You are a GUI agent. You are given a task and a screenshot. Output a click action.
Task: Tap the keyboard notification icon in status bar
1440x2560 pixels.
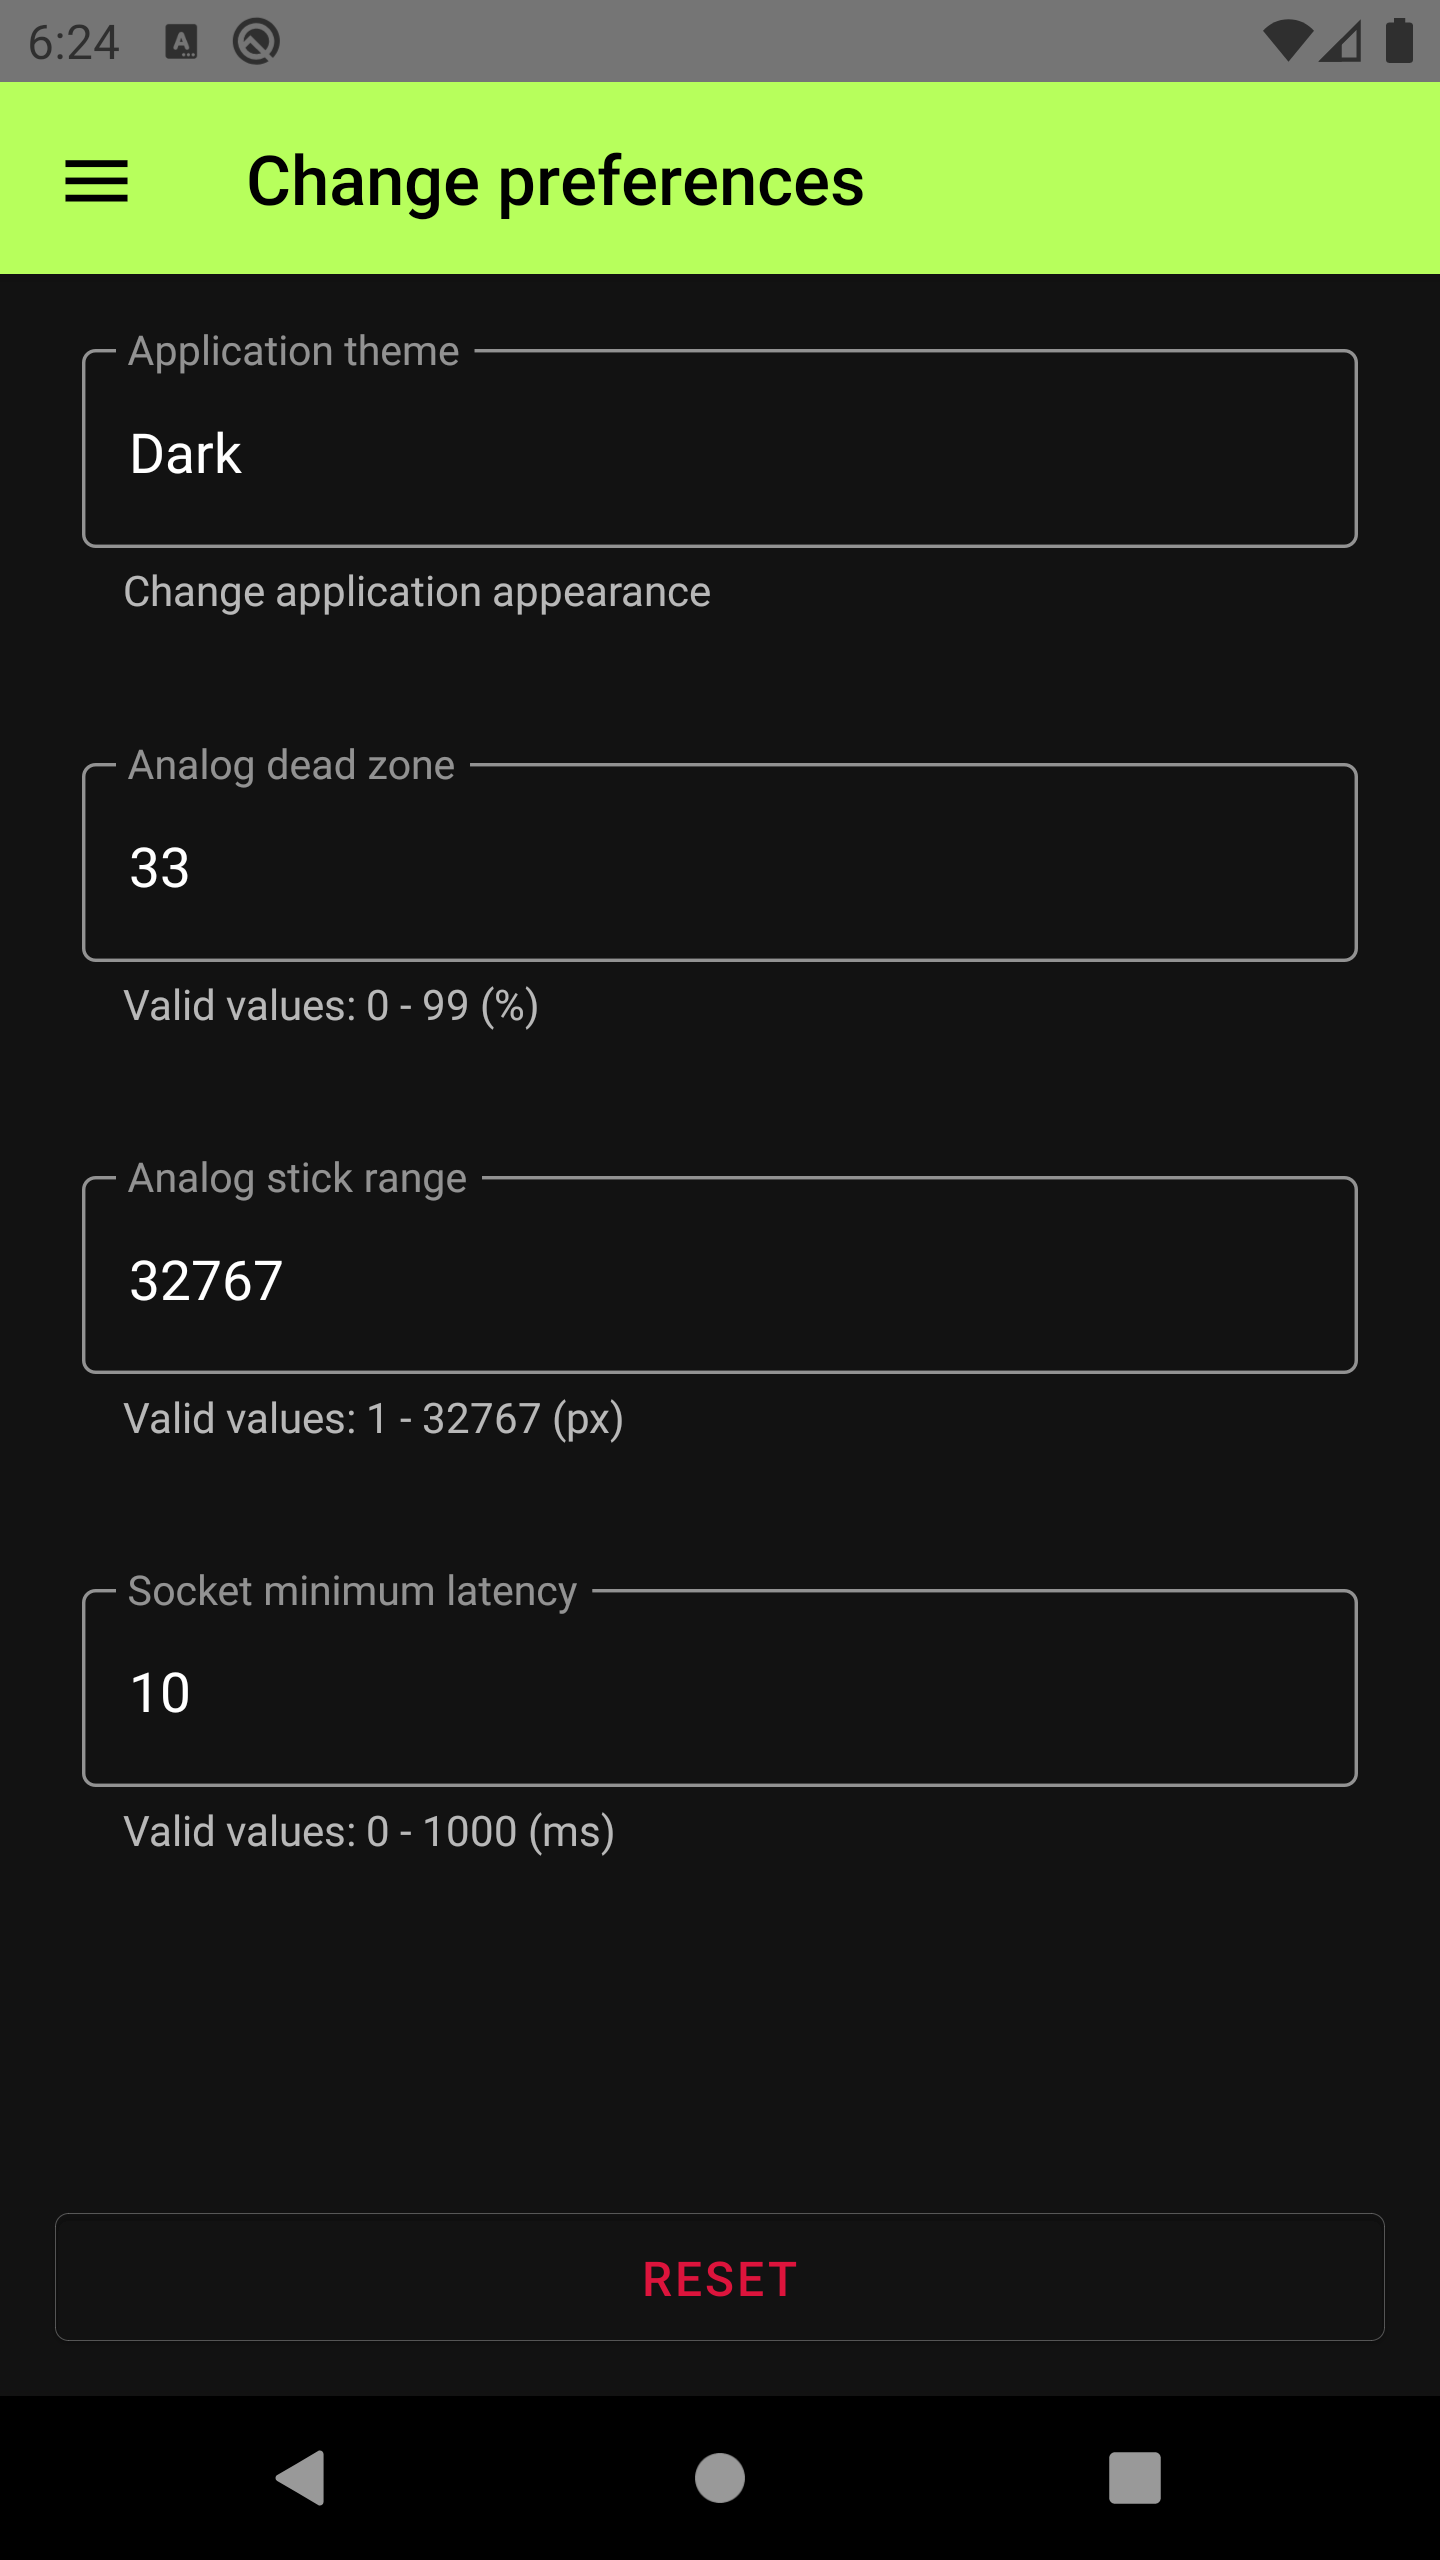point(181,42)
